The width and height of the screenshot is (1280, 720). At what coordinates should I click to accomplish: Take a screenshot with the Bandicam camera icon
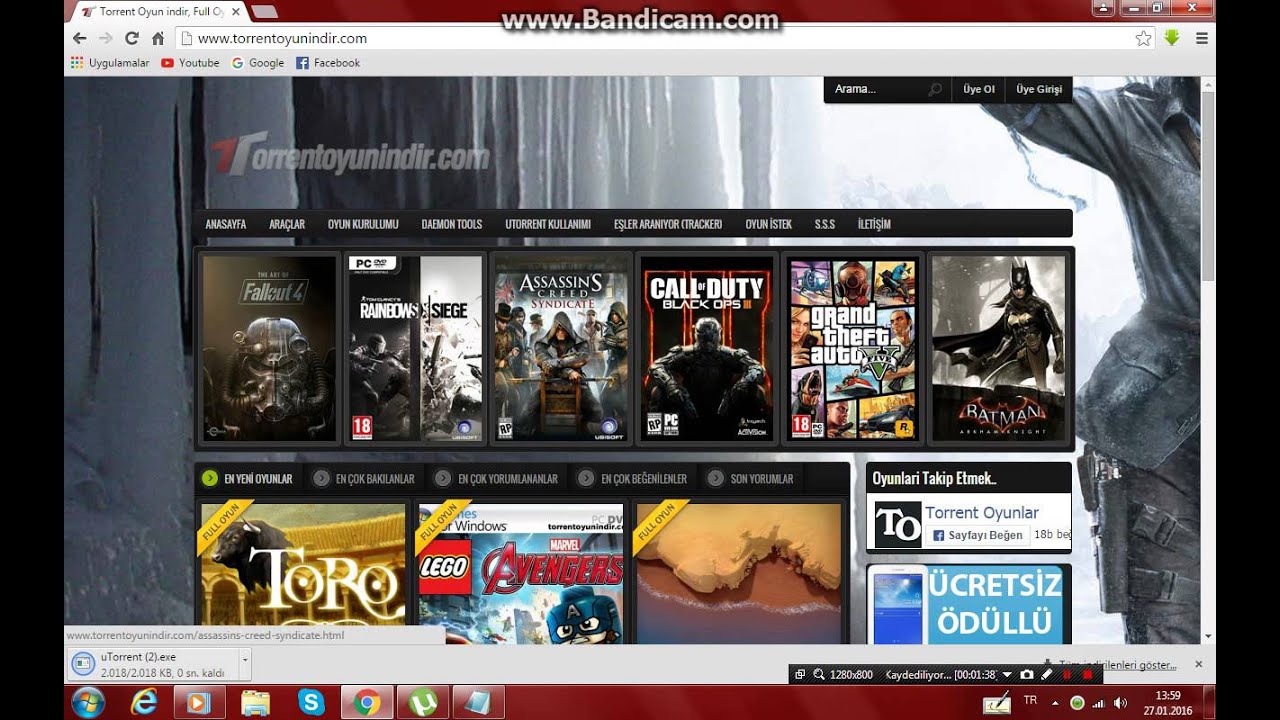1026,675
